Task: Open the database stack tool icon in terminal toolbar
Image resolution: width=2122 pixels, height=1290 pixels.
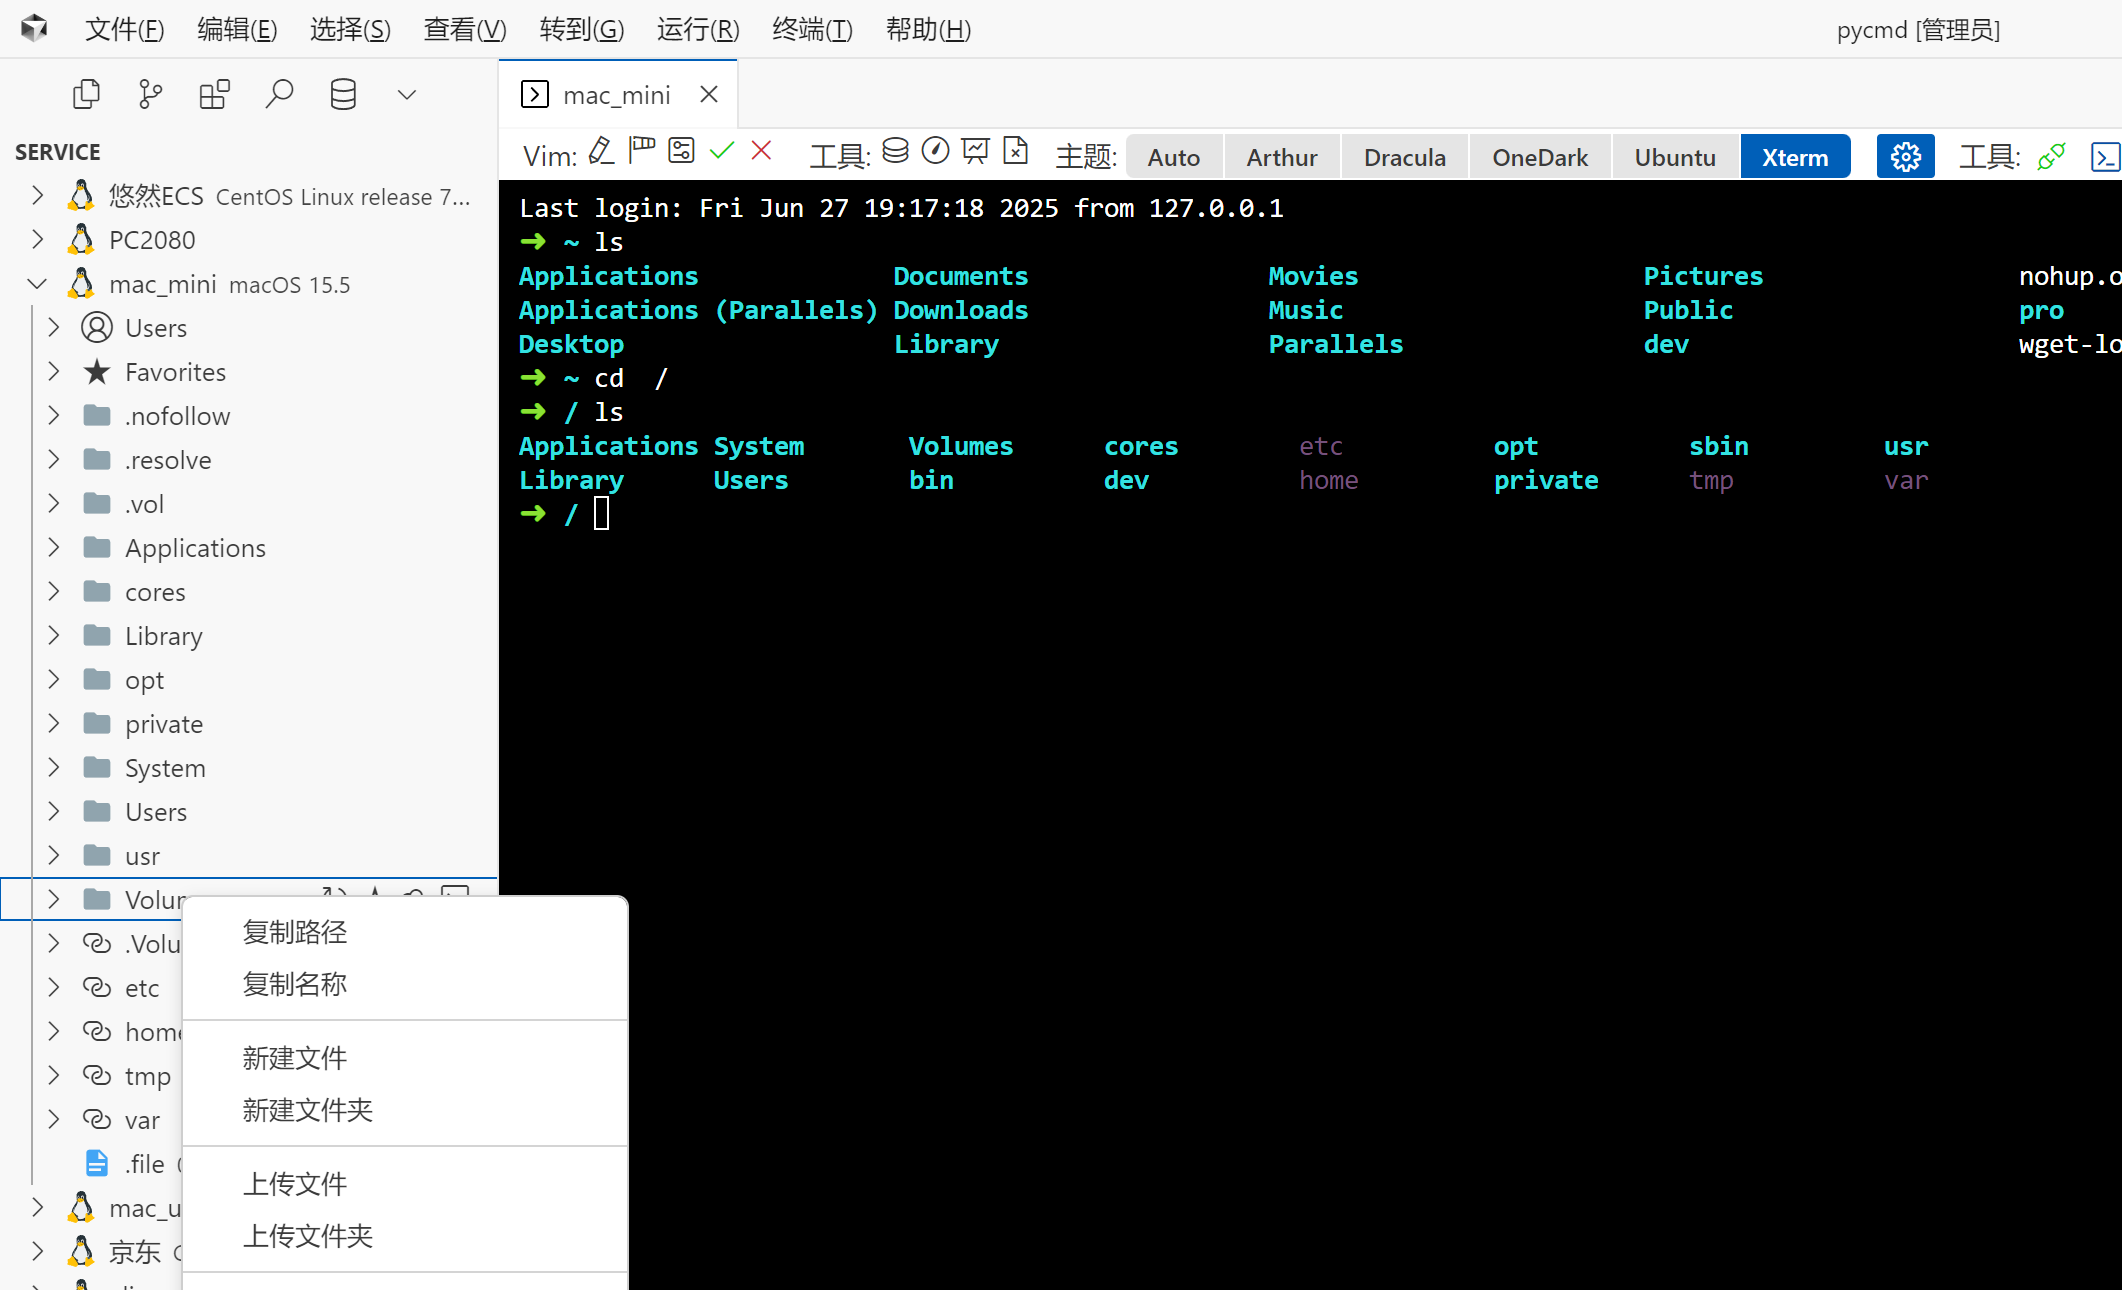Action: 895,151
